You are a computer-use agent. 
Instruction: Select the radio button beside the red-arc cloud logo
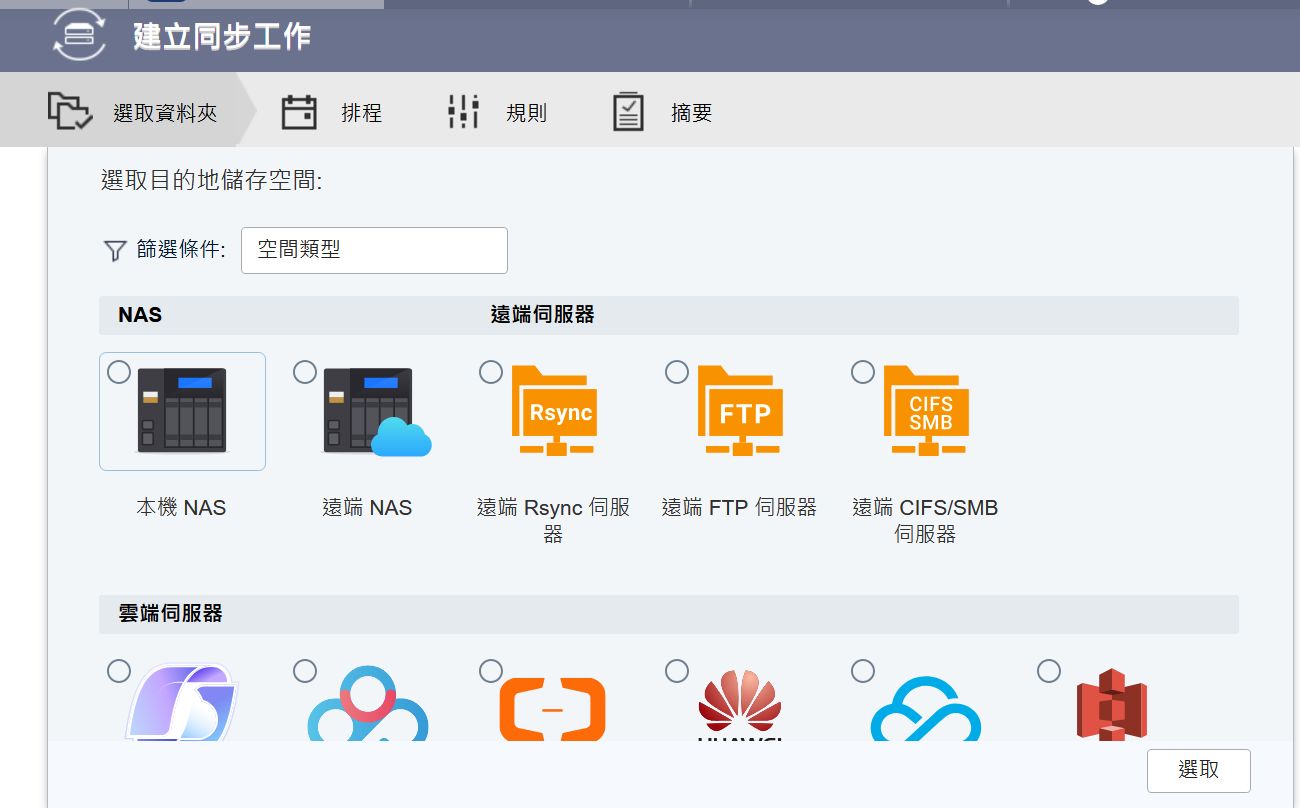click(x=305, y=670)
